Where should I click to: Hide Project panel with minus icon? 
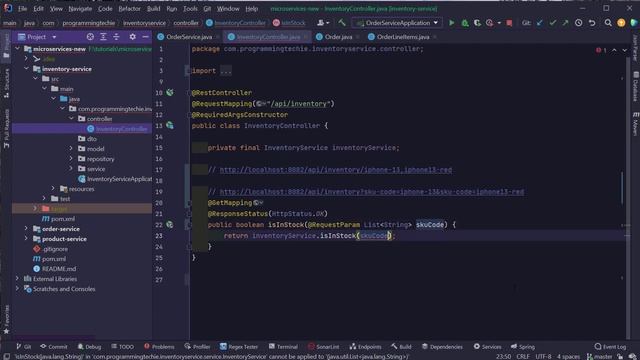(146, 37)
